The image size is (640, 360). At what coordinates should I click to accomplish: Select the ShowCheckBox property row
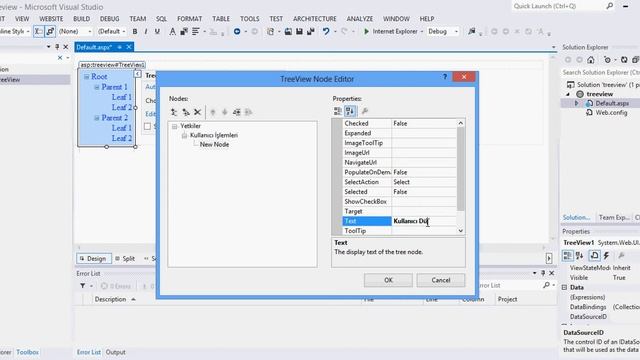click(399, 202)
